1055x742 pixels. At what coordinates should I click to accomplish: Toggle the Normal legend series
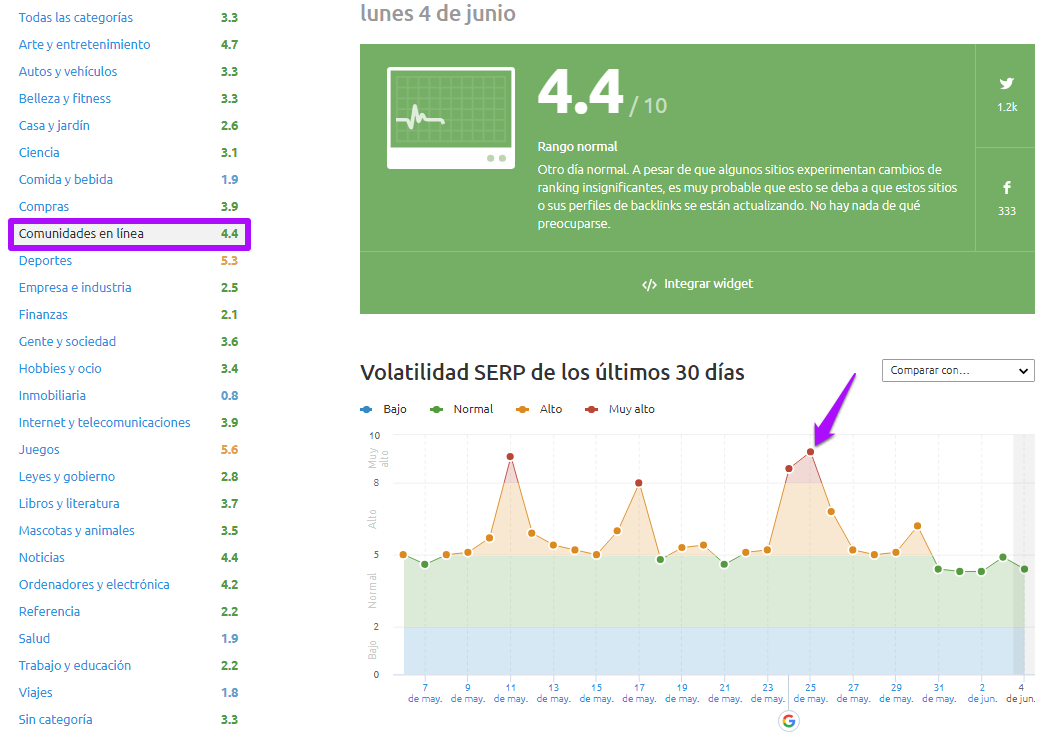click(x=461, y=409)
